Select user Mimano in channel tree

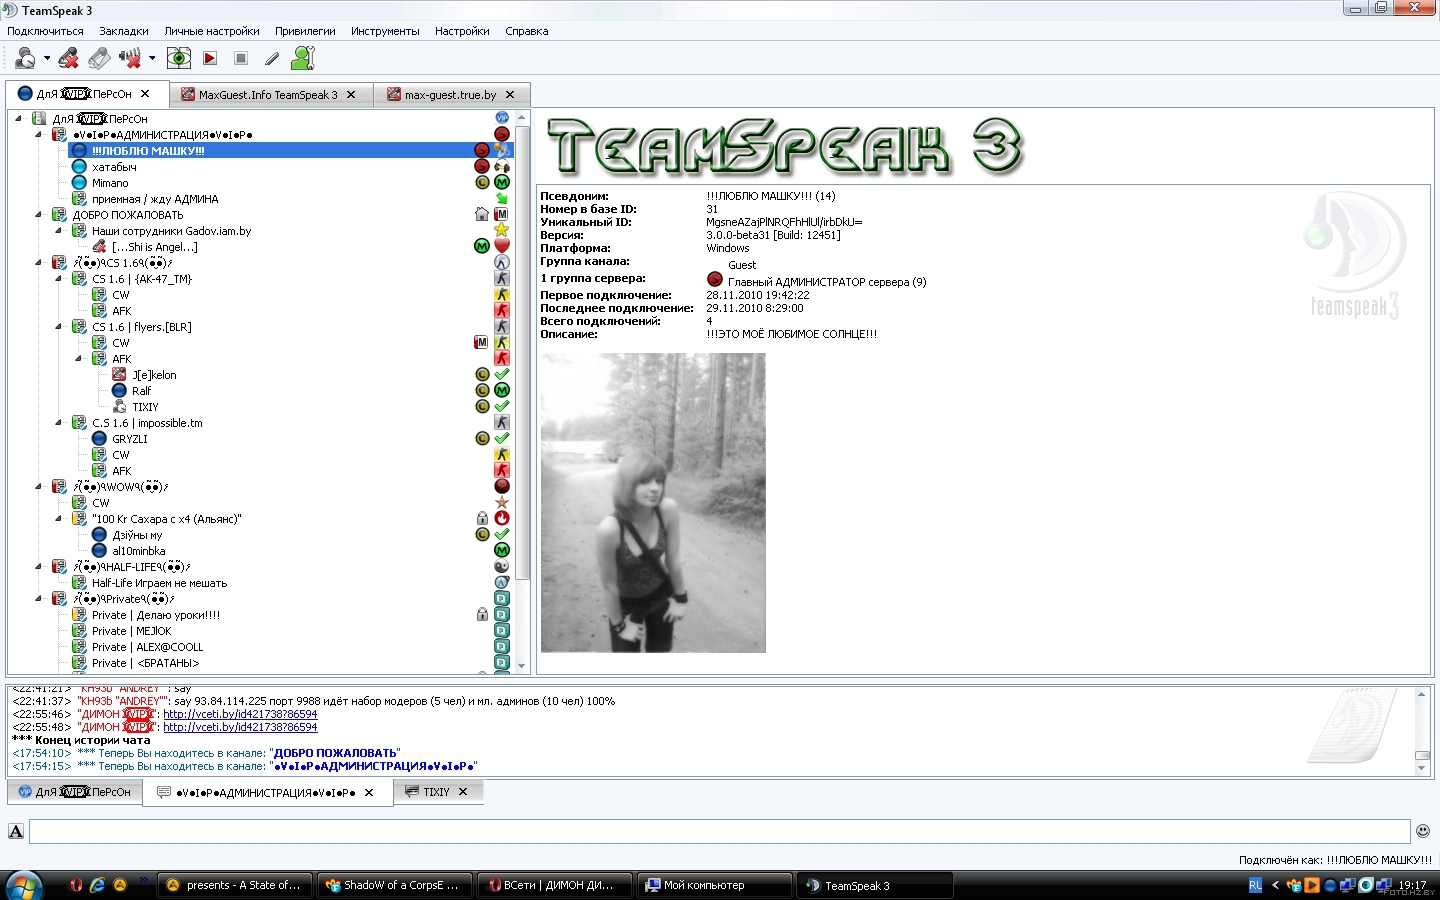pos(110,183)
